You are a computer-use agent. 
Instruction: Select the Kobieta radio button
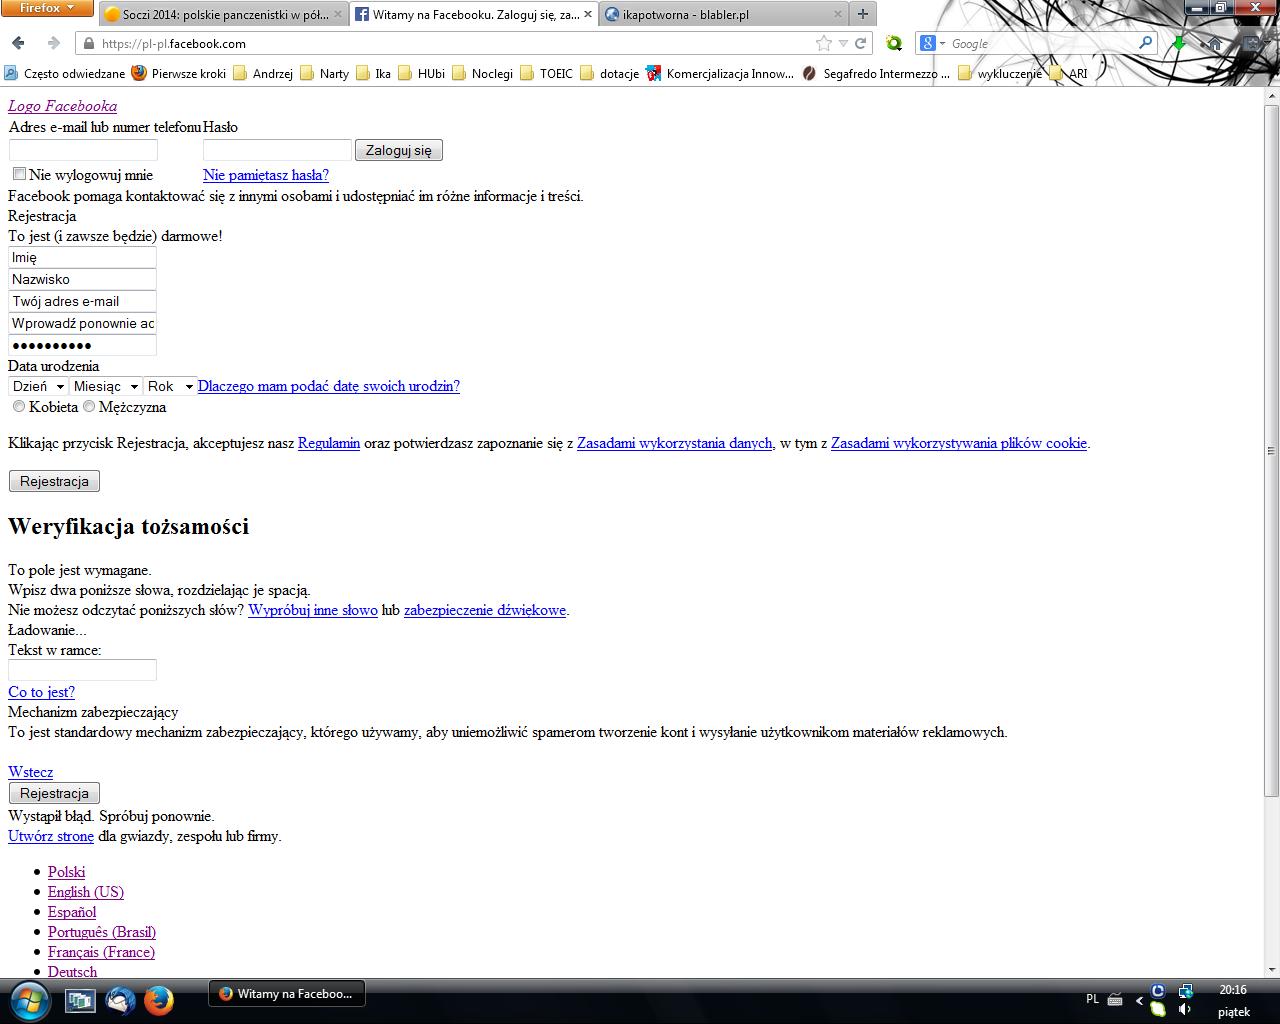coord(19,406)
